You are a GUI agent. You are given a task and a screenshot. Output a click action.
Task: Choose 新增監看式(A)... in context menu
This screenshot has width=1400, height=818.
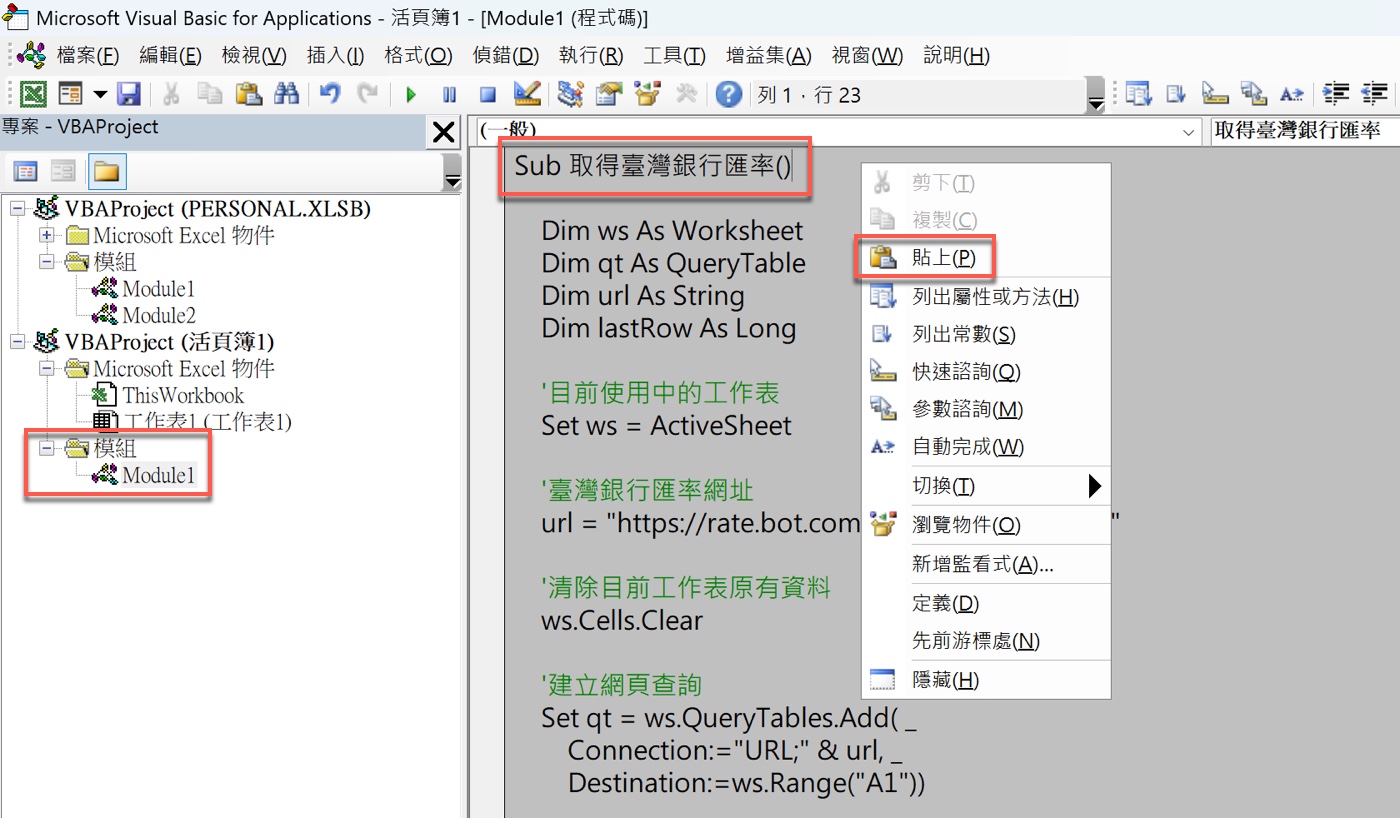pos(986,565)
